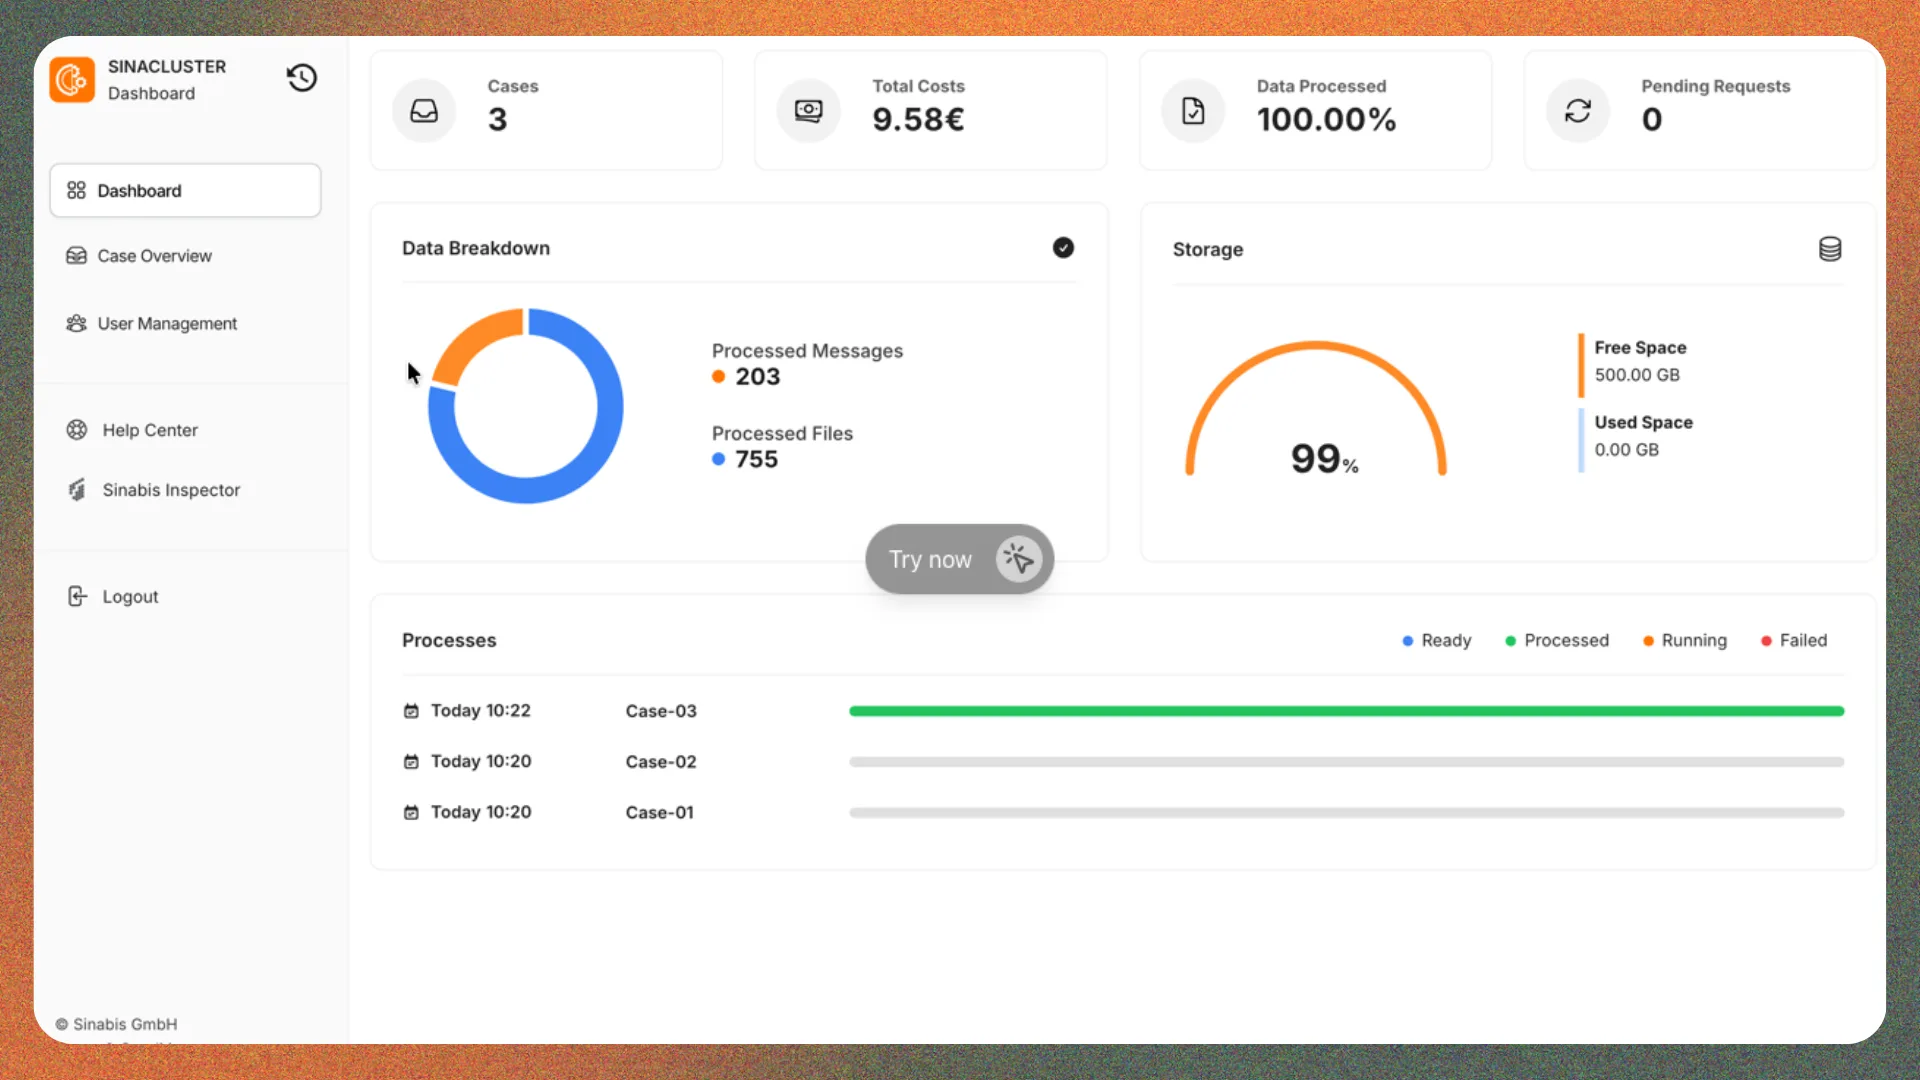Click the Storage database icon

[1830, 249]
